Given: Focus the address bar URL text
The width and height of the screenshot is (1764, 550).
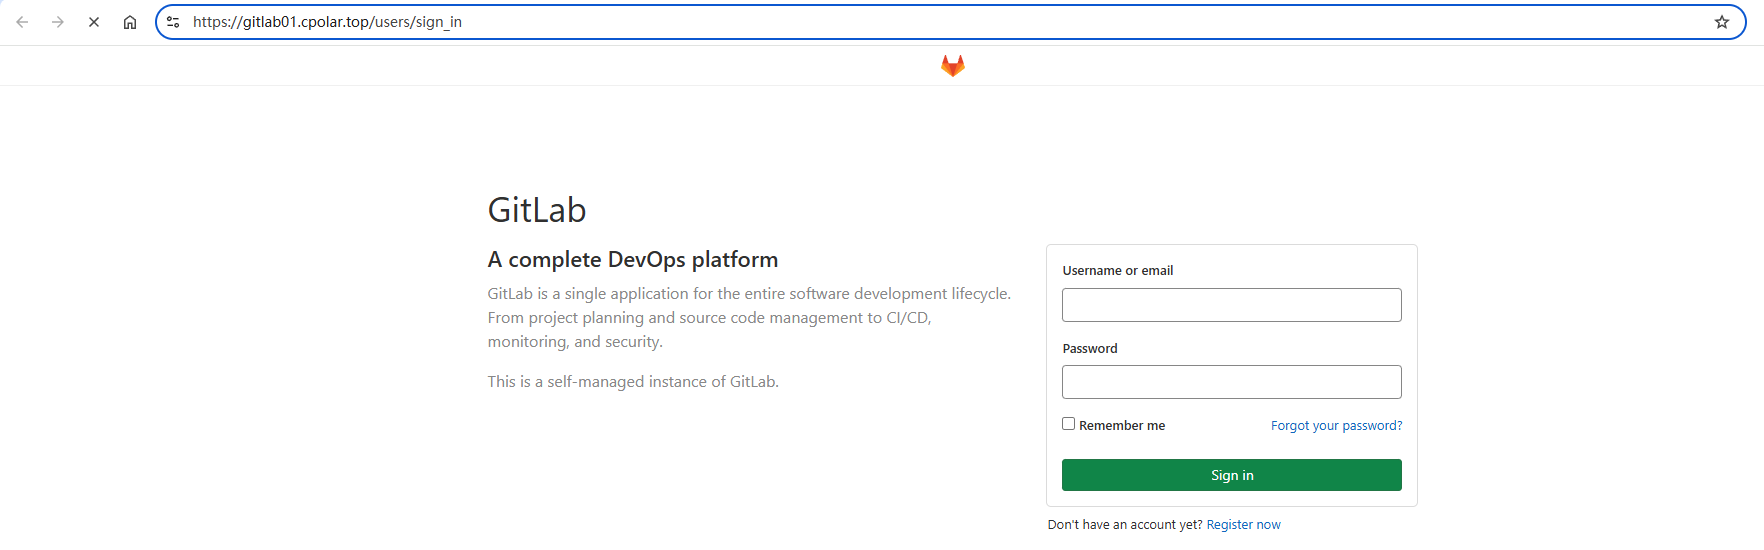Looking at the screenshot, I should pyautogui.click(x=327, y=22).
